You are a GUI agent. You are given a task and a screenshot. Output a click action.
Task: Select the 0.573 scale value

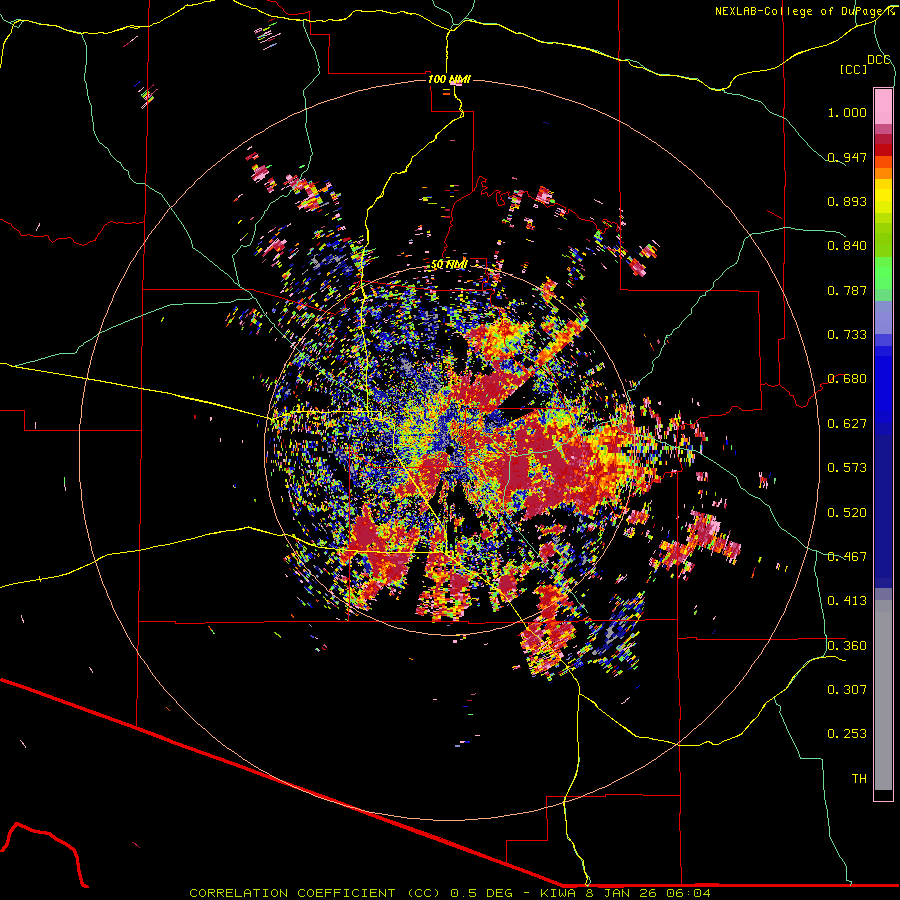[x=847, y=468]
